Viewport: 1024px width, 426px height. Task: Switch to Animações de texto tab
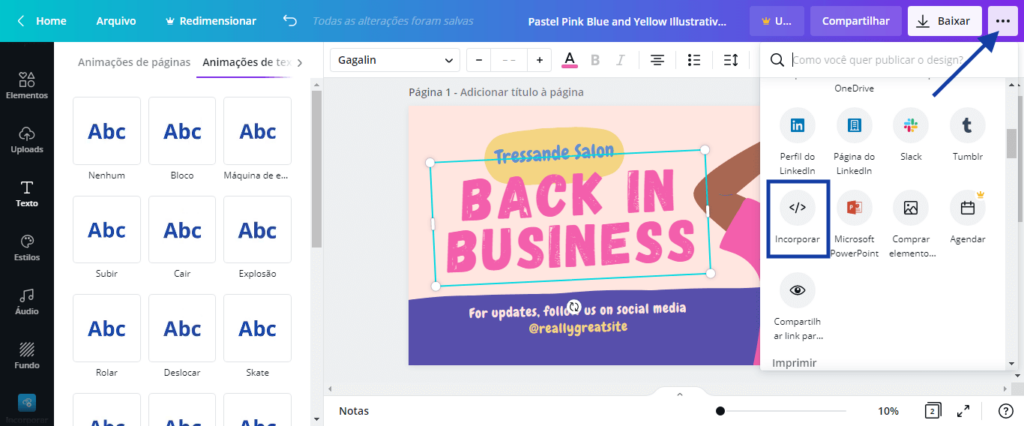click(246, 62)
